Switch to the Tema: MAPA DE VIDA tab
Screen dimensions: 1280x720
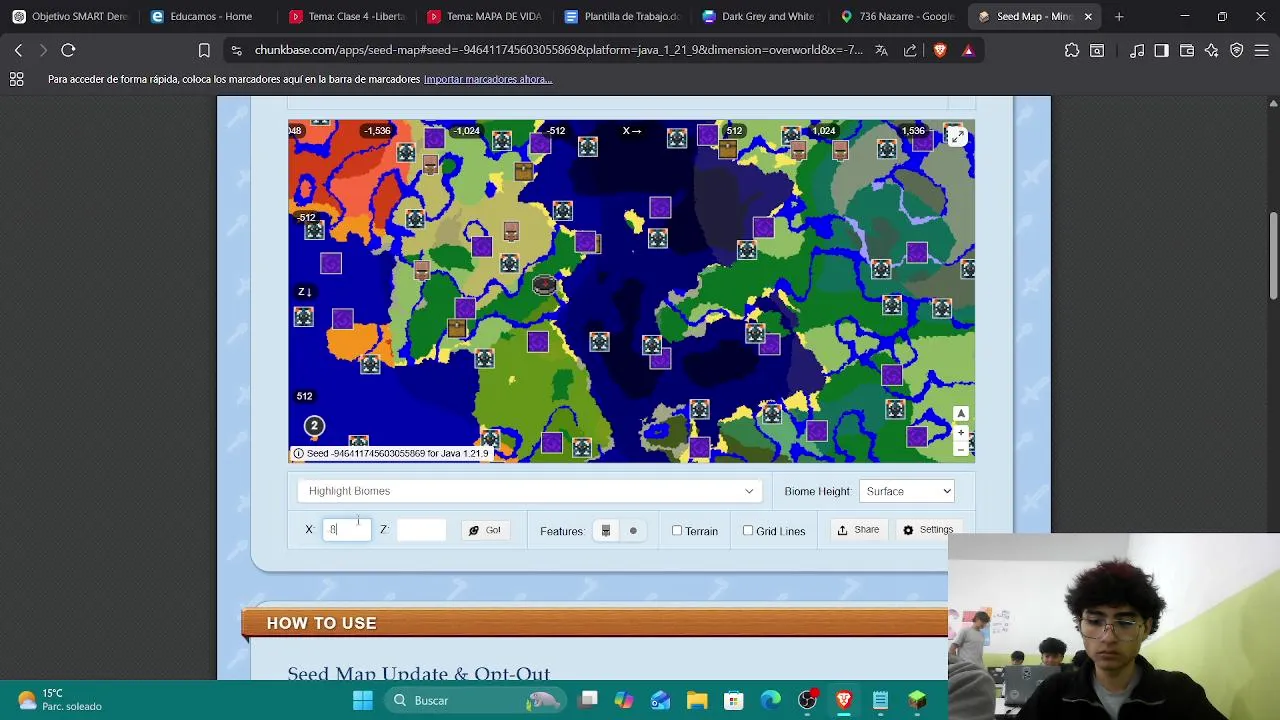pos(483,16)
